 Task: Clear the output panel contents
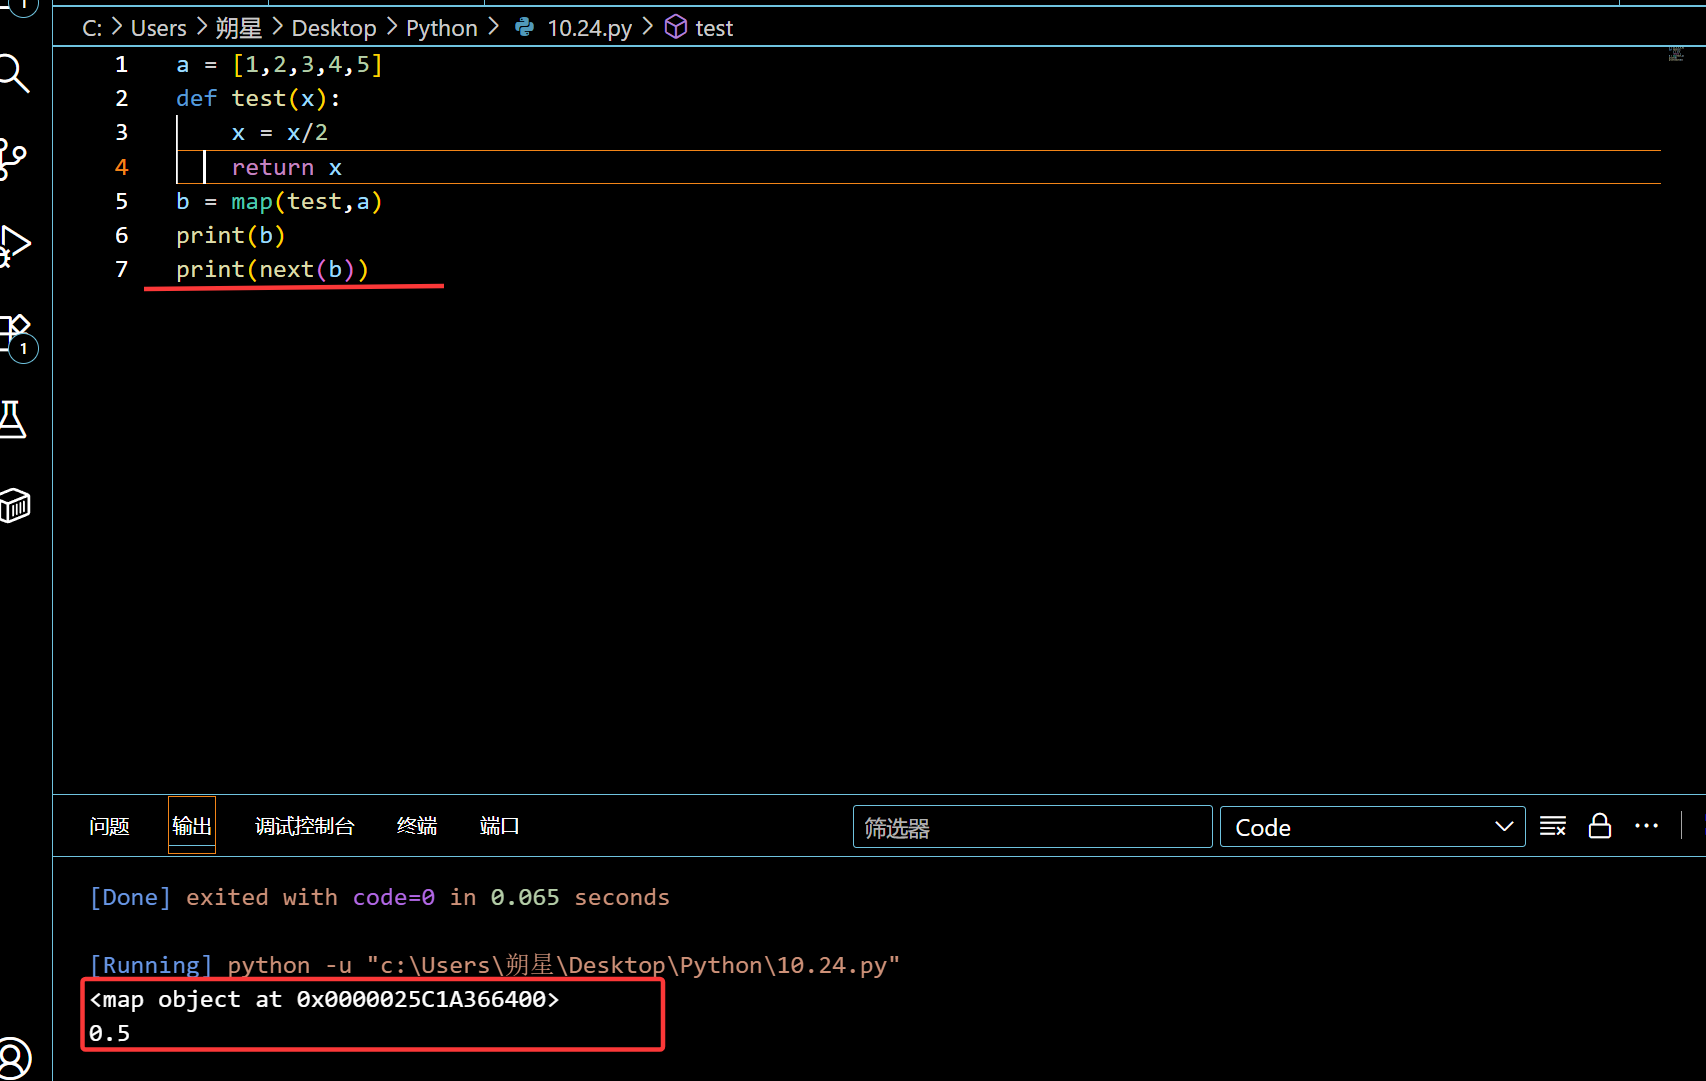(1553, 826)
